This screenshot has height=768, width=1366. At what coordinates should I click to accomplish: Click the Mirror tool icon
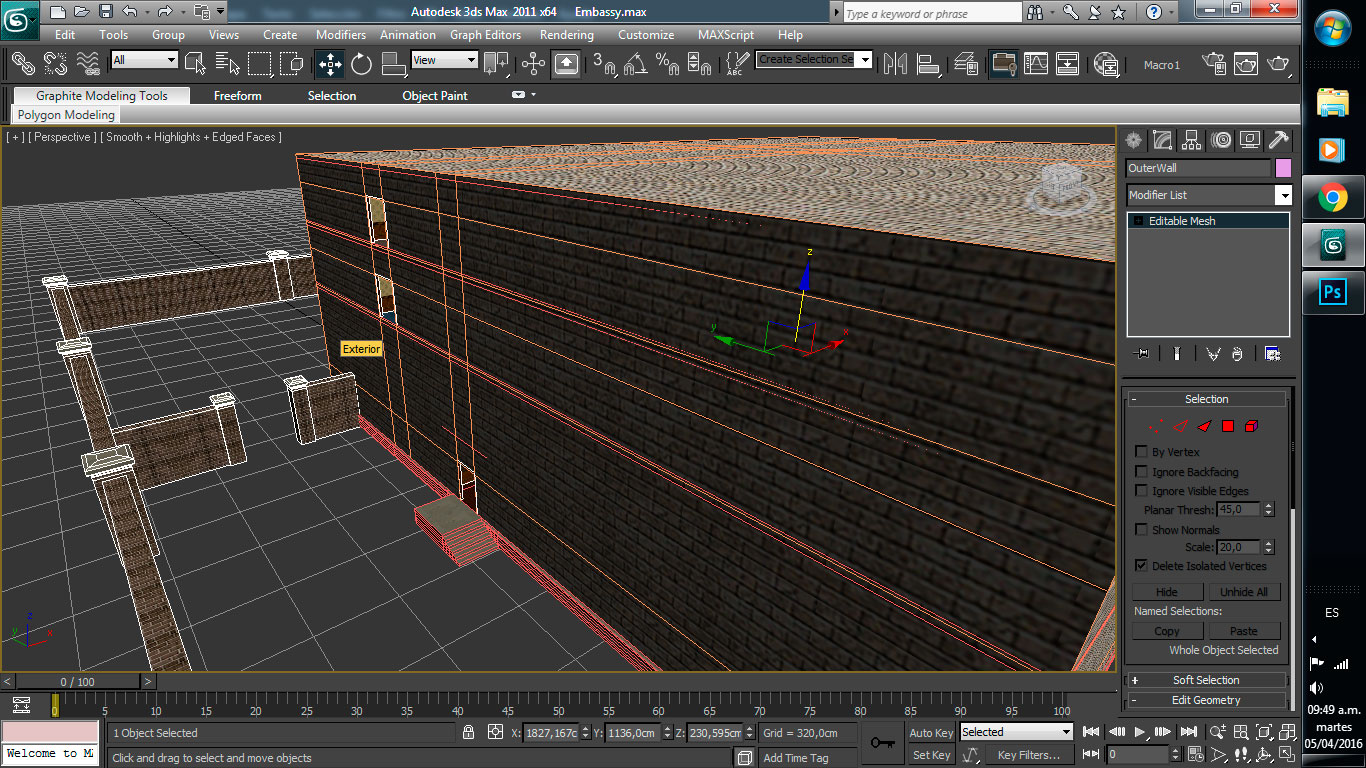[x=895, y=64]
